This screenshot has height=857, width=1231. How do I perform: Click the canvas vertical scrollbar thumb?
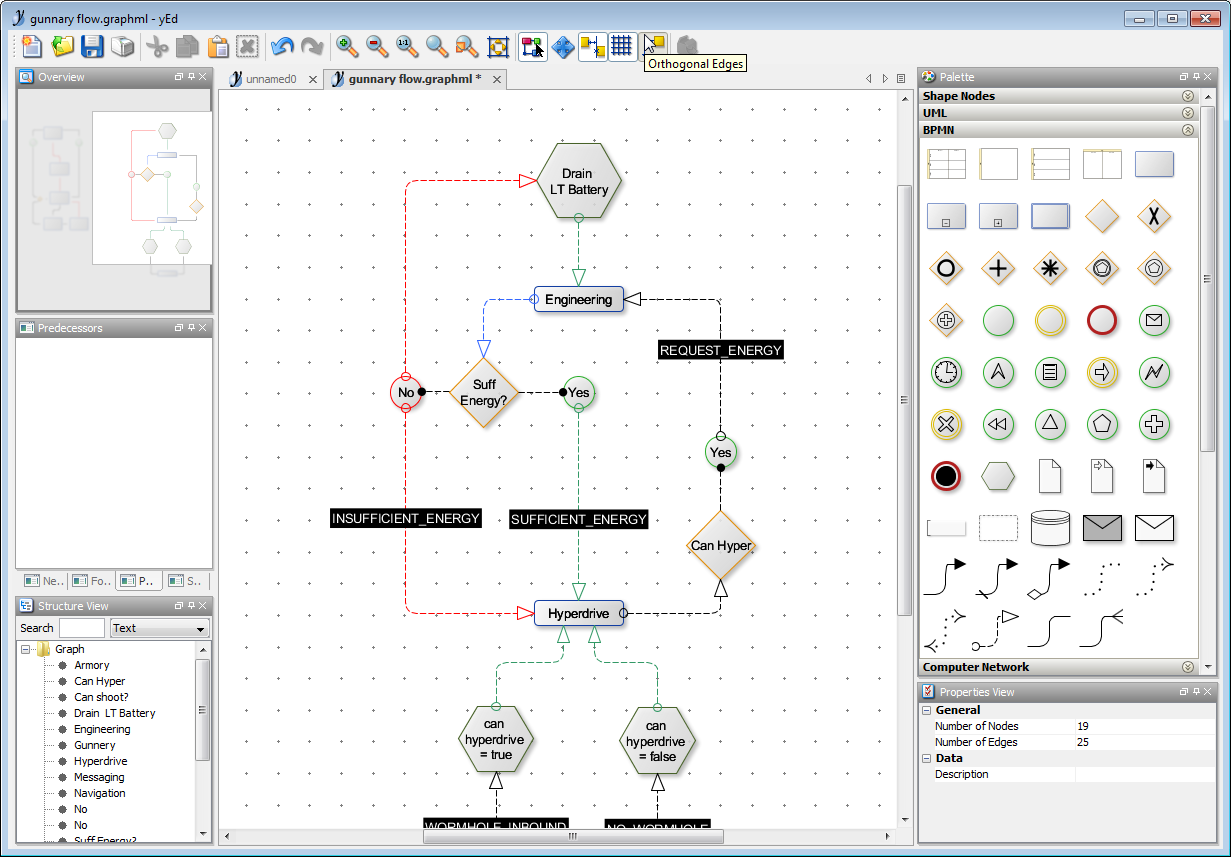[x=904, y=400]
